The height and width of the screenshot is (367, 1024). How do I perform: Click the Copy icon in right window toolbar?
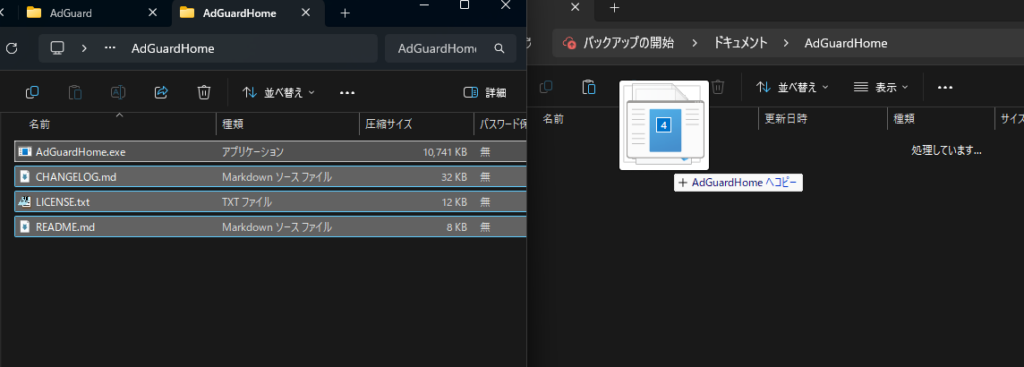[546, 87]
